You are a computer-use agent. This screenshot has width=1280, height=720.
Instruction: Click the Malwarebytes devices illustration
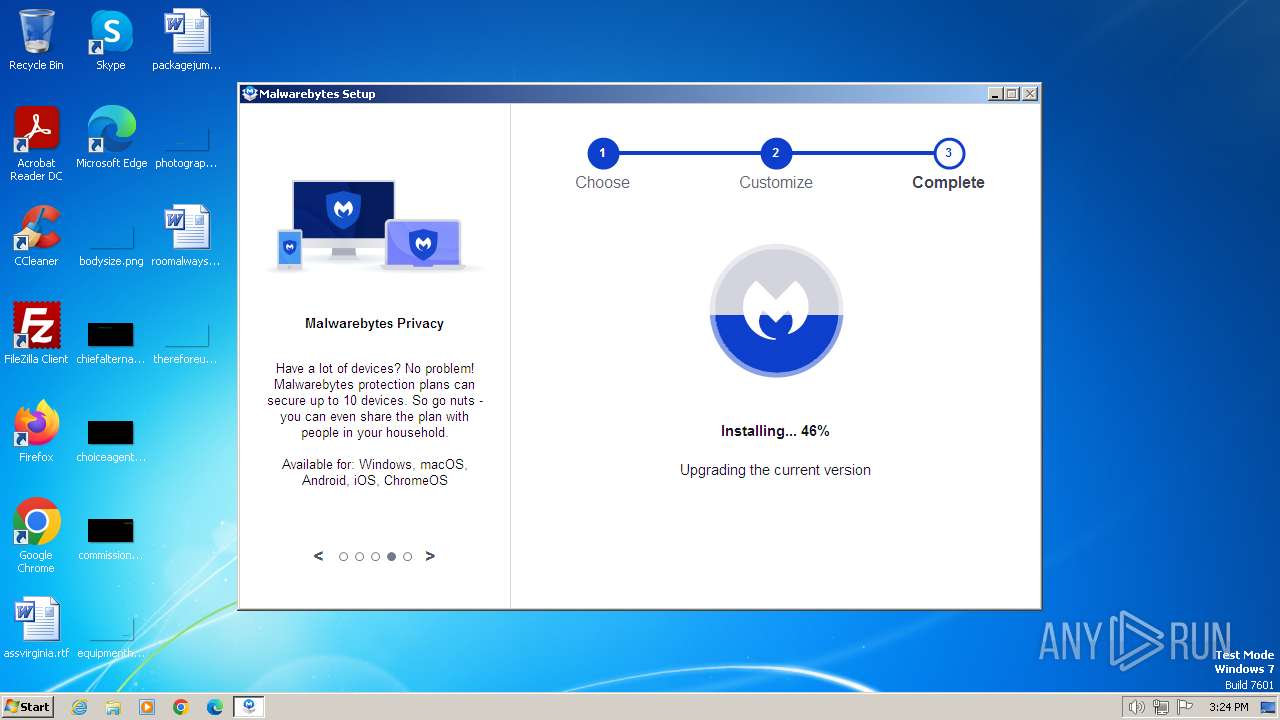pos(374,225)
